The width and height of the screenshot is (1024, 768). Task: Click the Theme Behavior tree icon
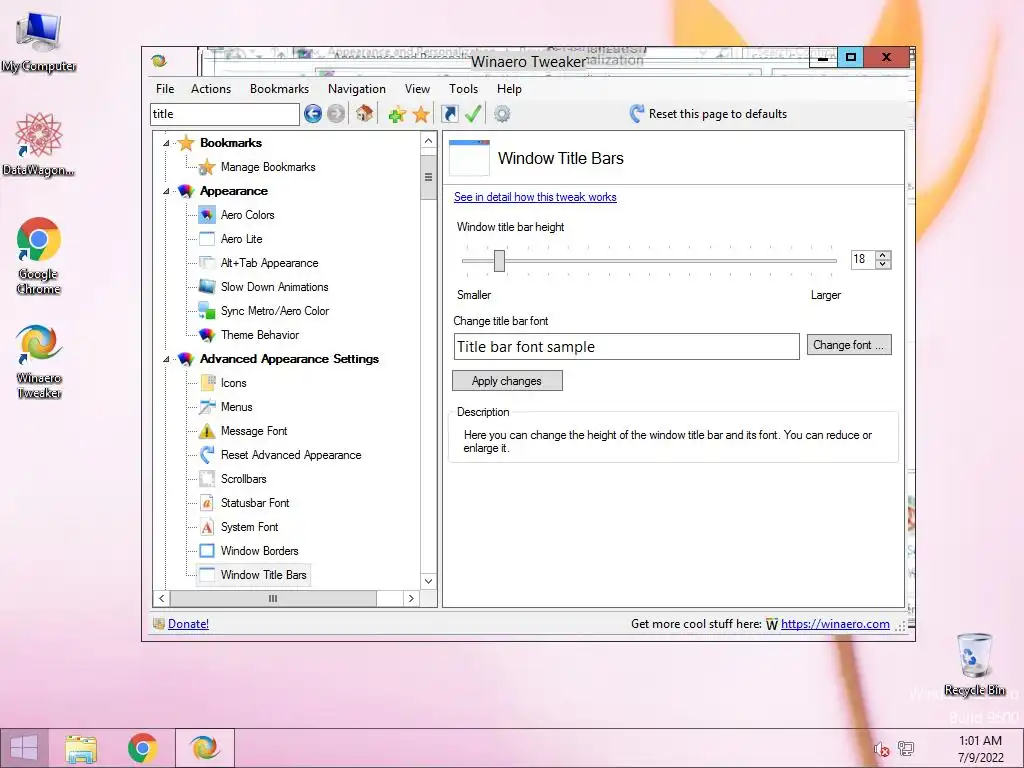pyautogui.click(x=207, y=335)
